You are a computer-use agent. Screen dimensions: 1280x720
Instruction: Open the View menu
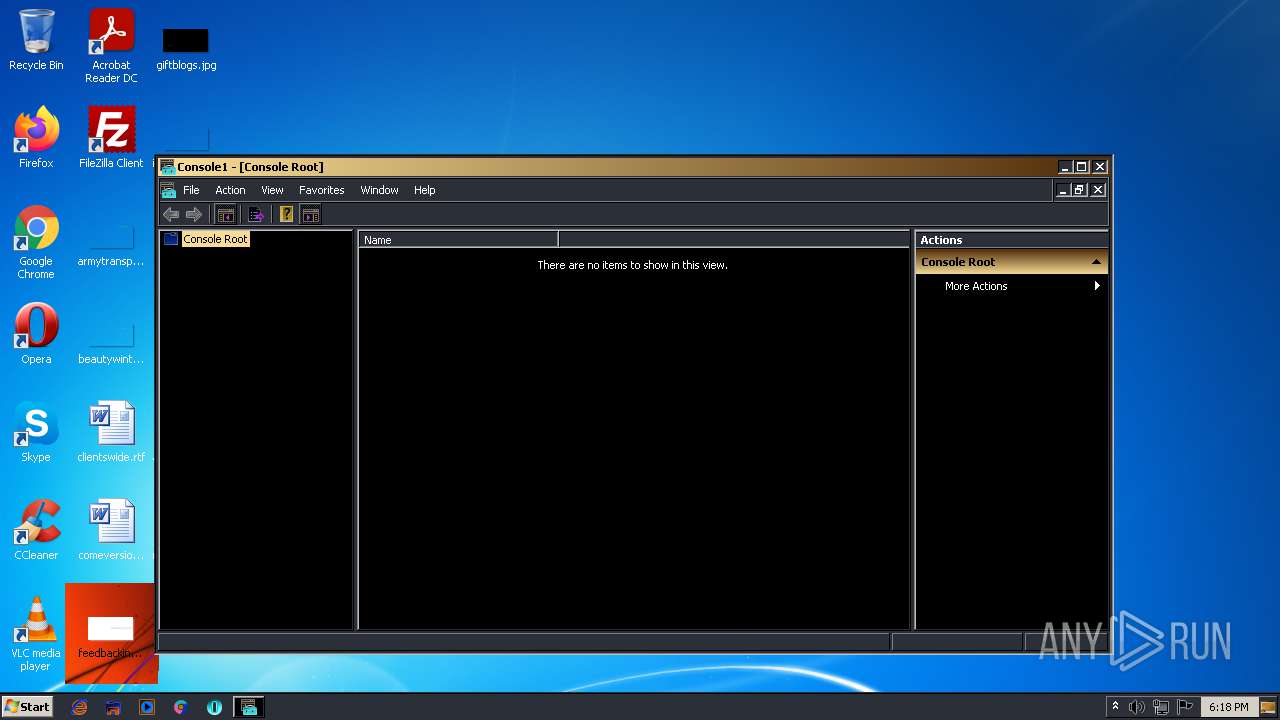[272, 190]
